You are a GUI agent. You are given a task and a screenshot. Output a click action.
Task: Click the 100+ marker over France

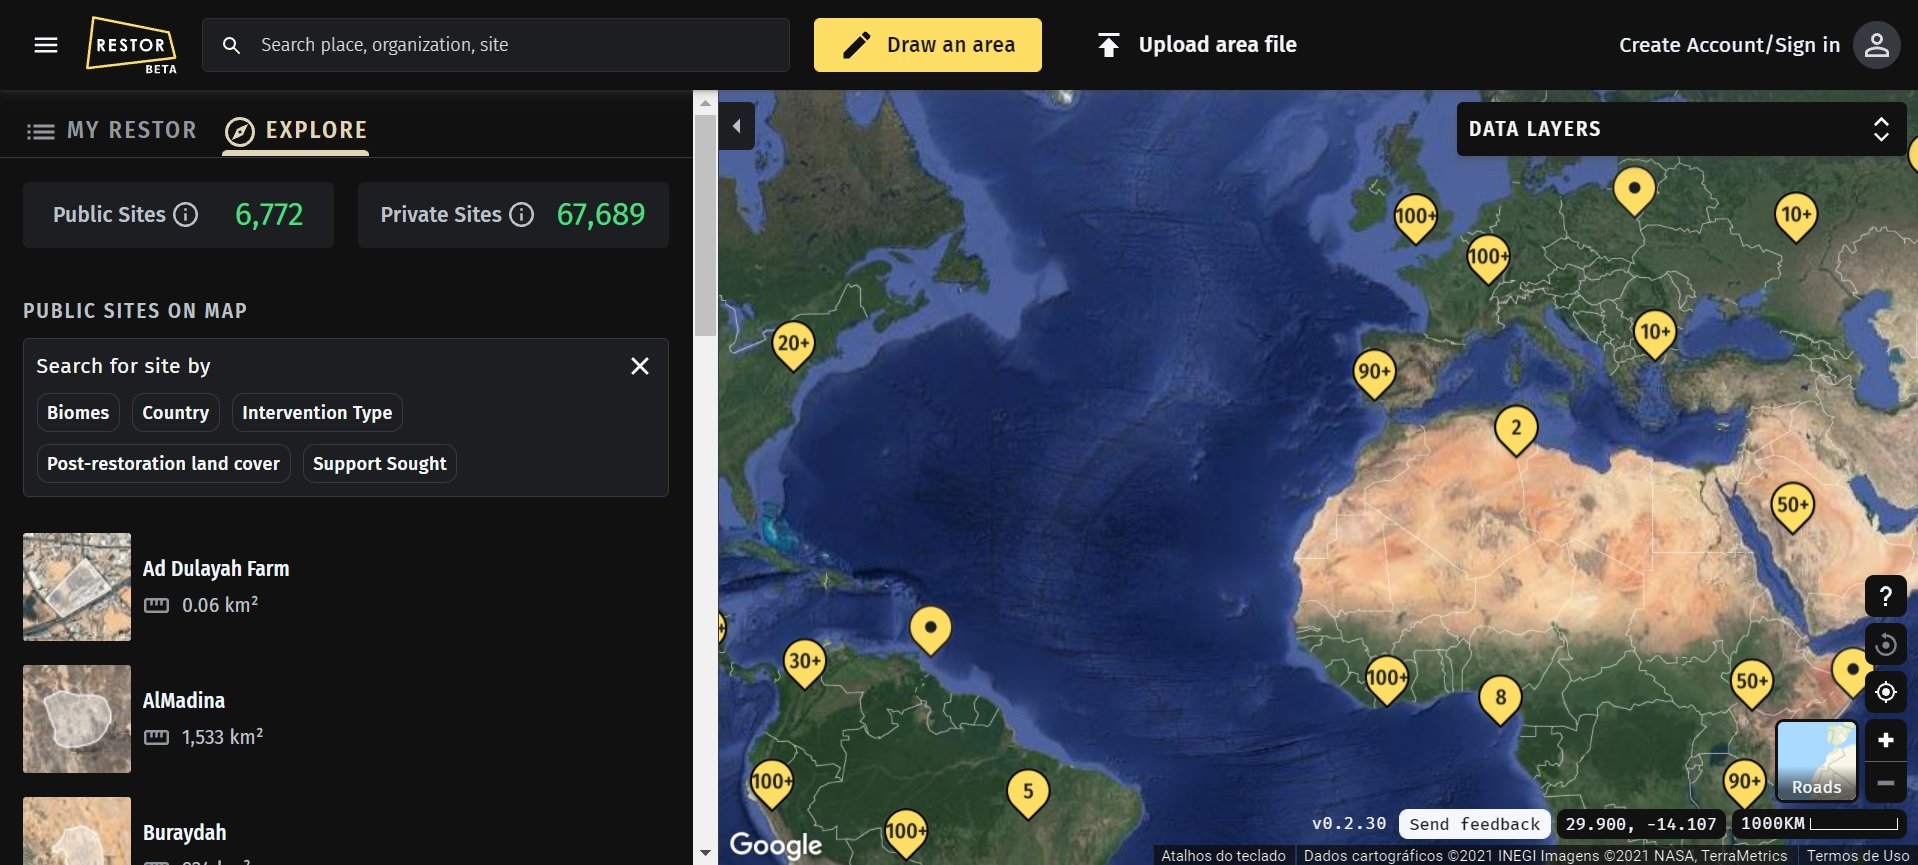click(1488, 260)
